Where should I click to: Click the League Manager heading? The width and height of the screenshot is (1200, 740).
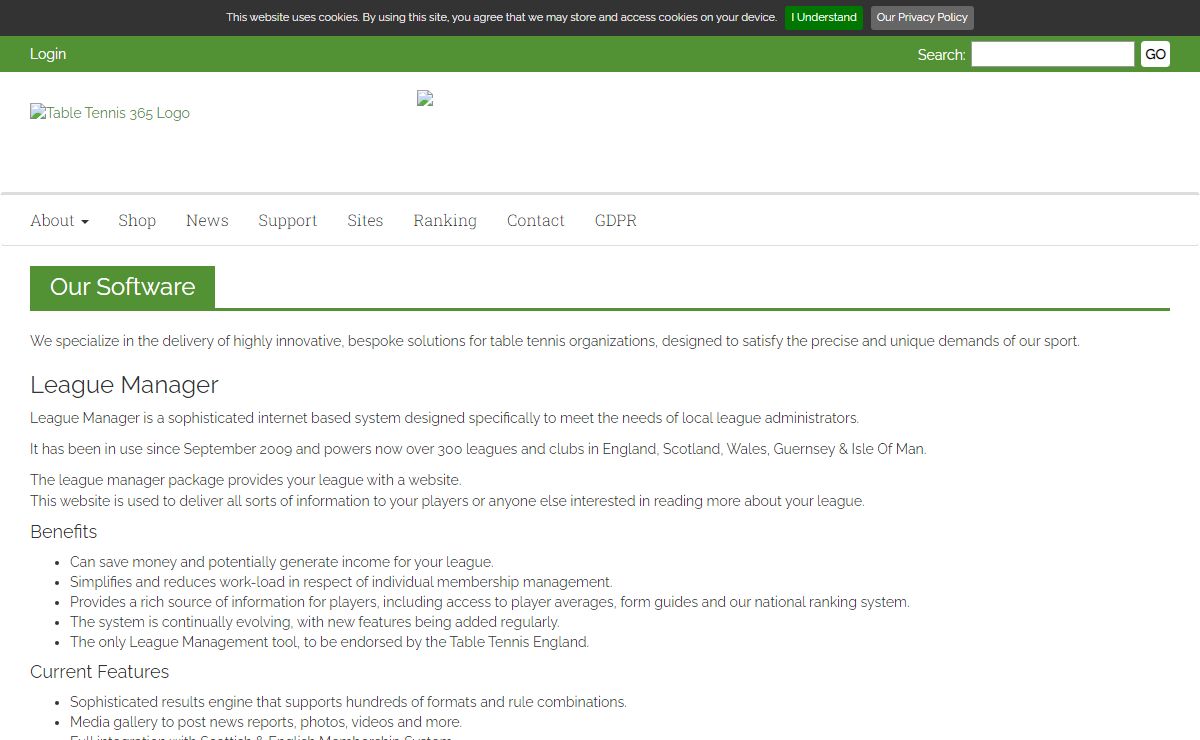pyautogui.click(x=124, y=385)
